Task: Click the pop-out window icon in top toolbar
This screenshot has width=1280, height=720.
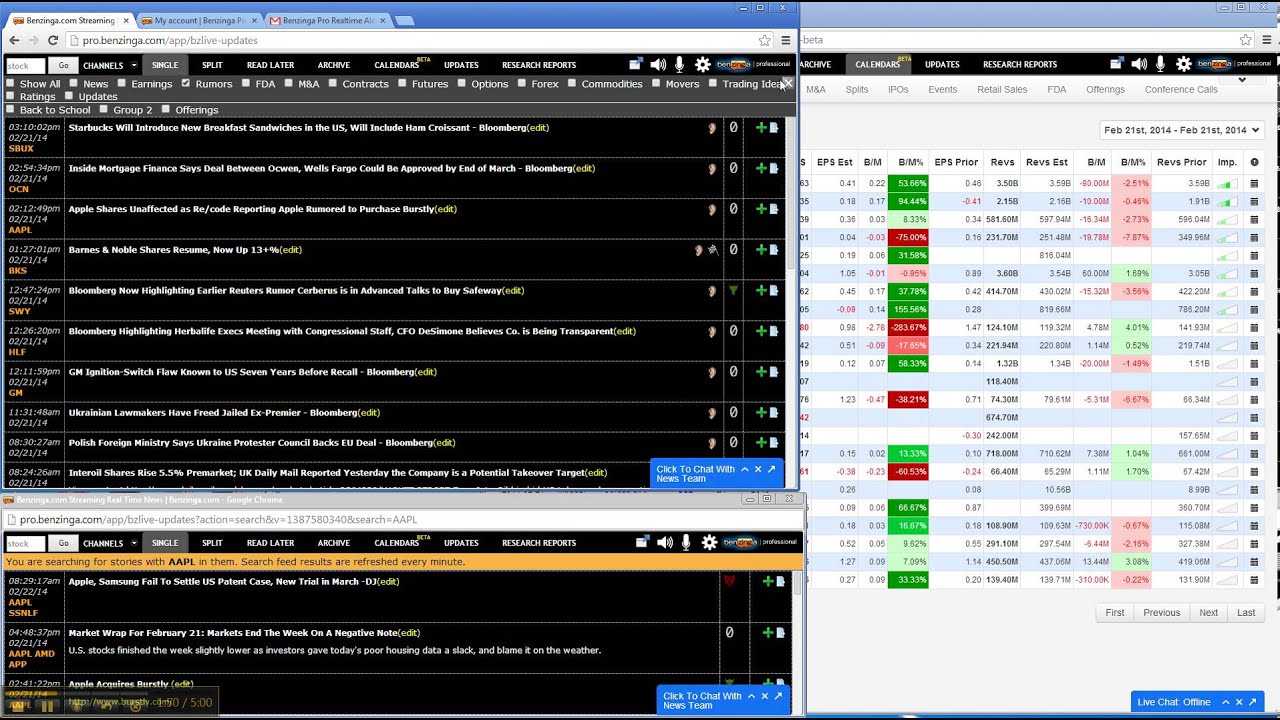Action: coord(636,64)
